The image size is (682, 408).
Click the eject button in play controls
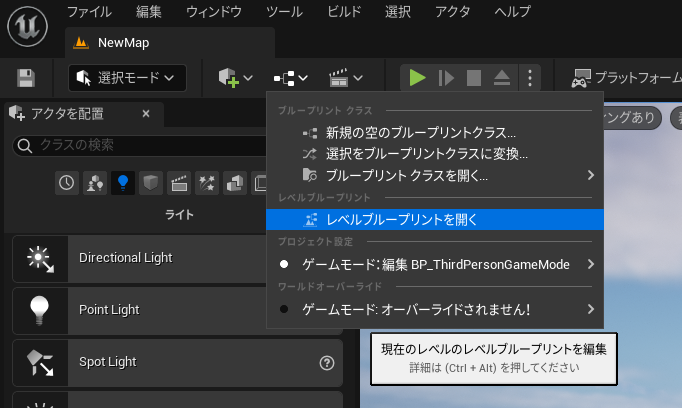[501, 78]
